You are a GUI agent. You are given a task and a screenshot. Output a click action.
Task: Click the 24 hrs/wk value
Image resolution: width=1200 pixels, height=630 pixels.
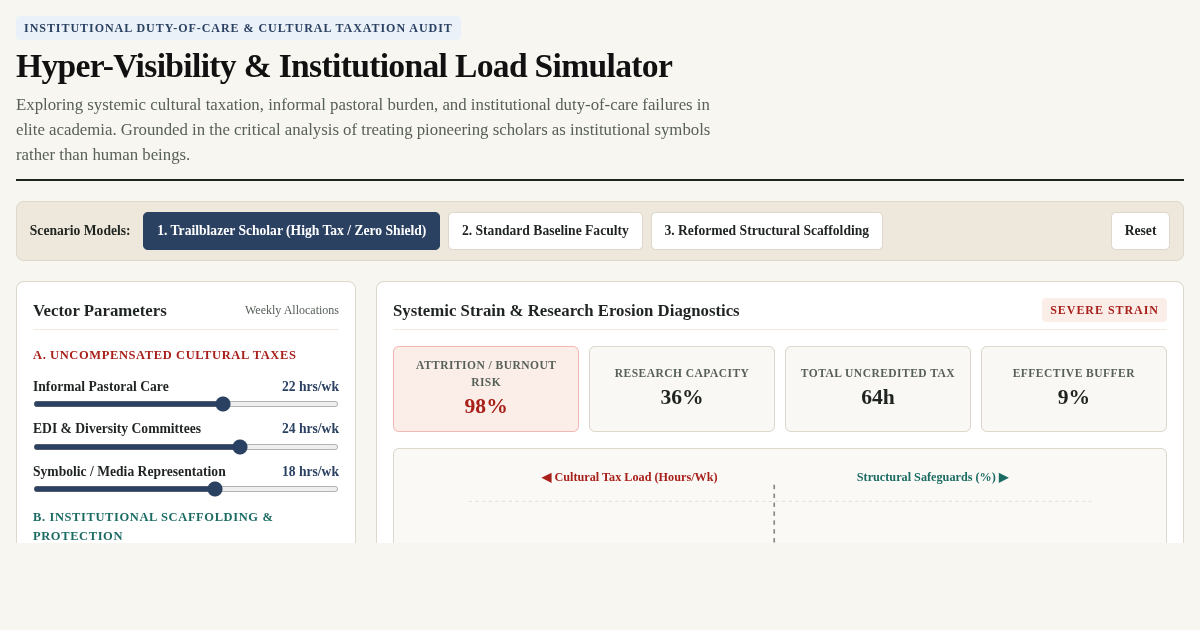point(310,429)
